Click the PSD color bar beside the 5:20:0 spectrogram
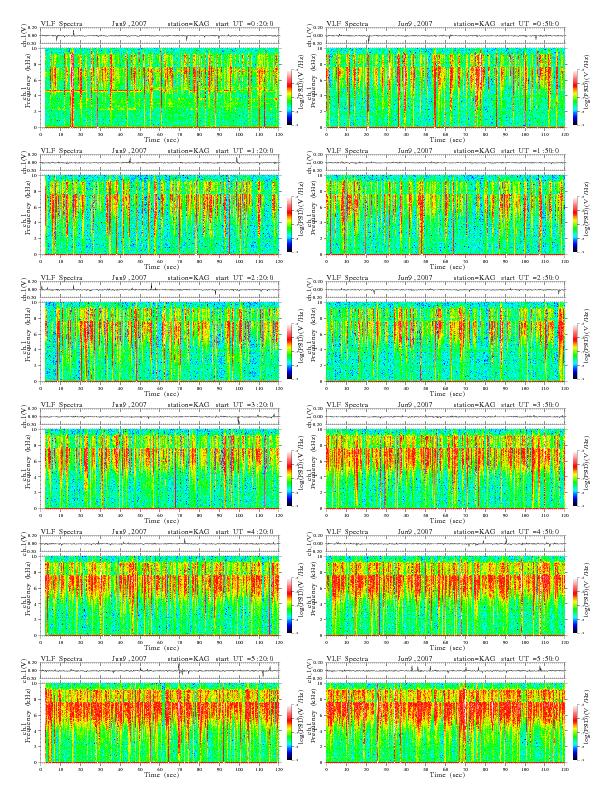The width and height of the screenshot is (612, 792). [x=289, y=732]
